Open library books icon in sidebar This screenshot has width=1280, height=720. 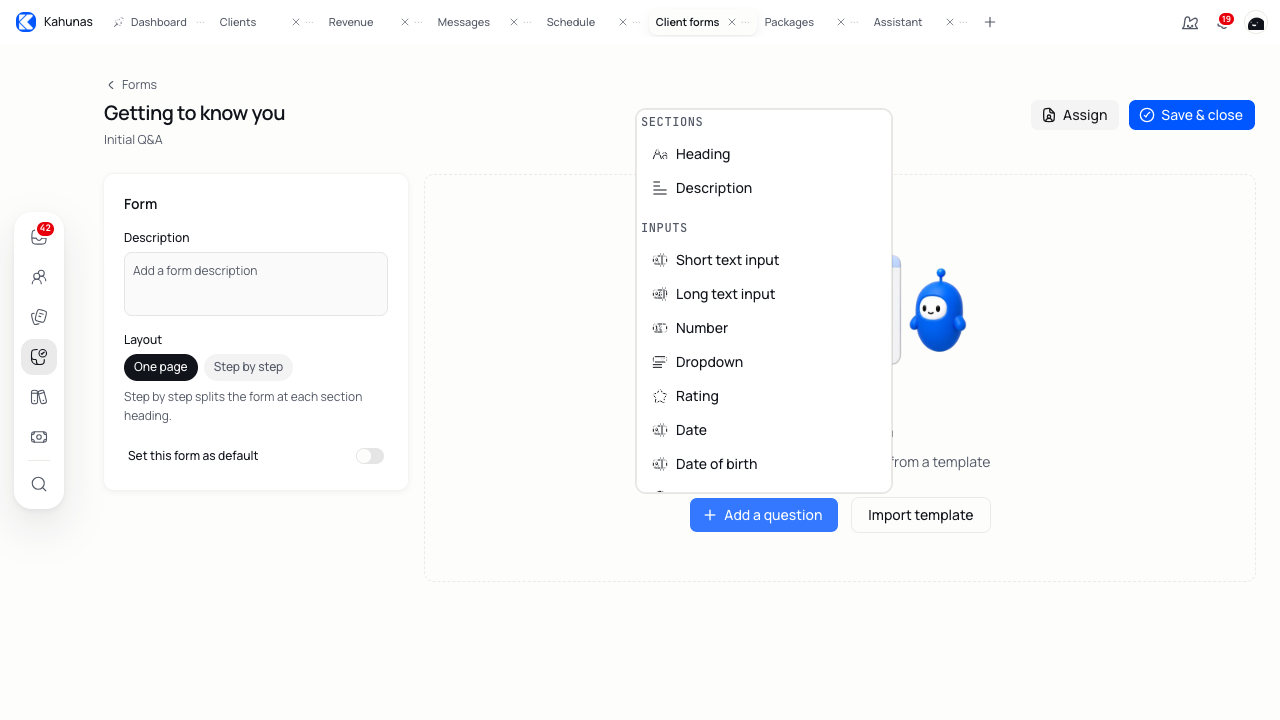[39, 397]
